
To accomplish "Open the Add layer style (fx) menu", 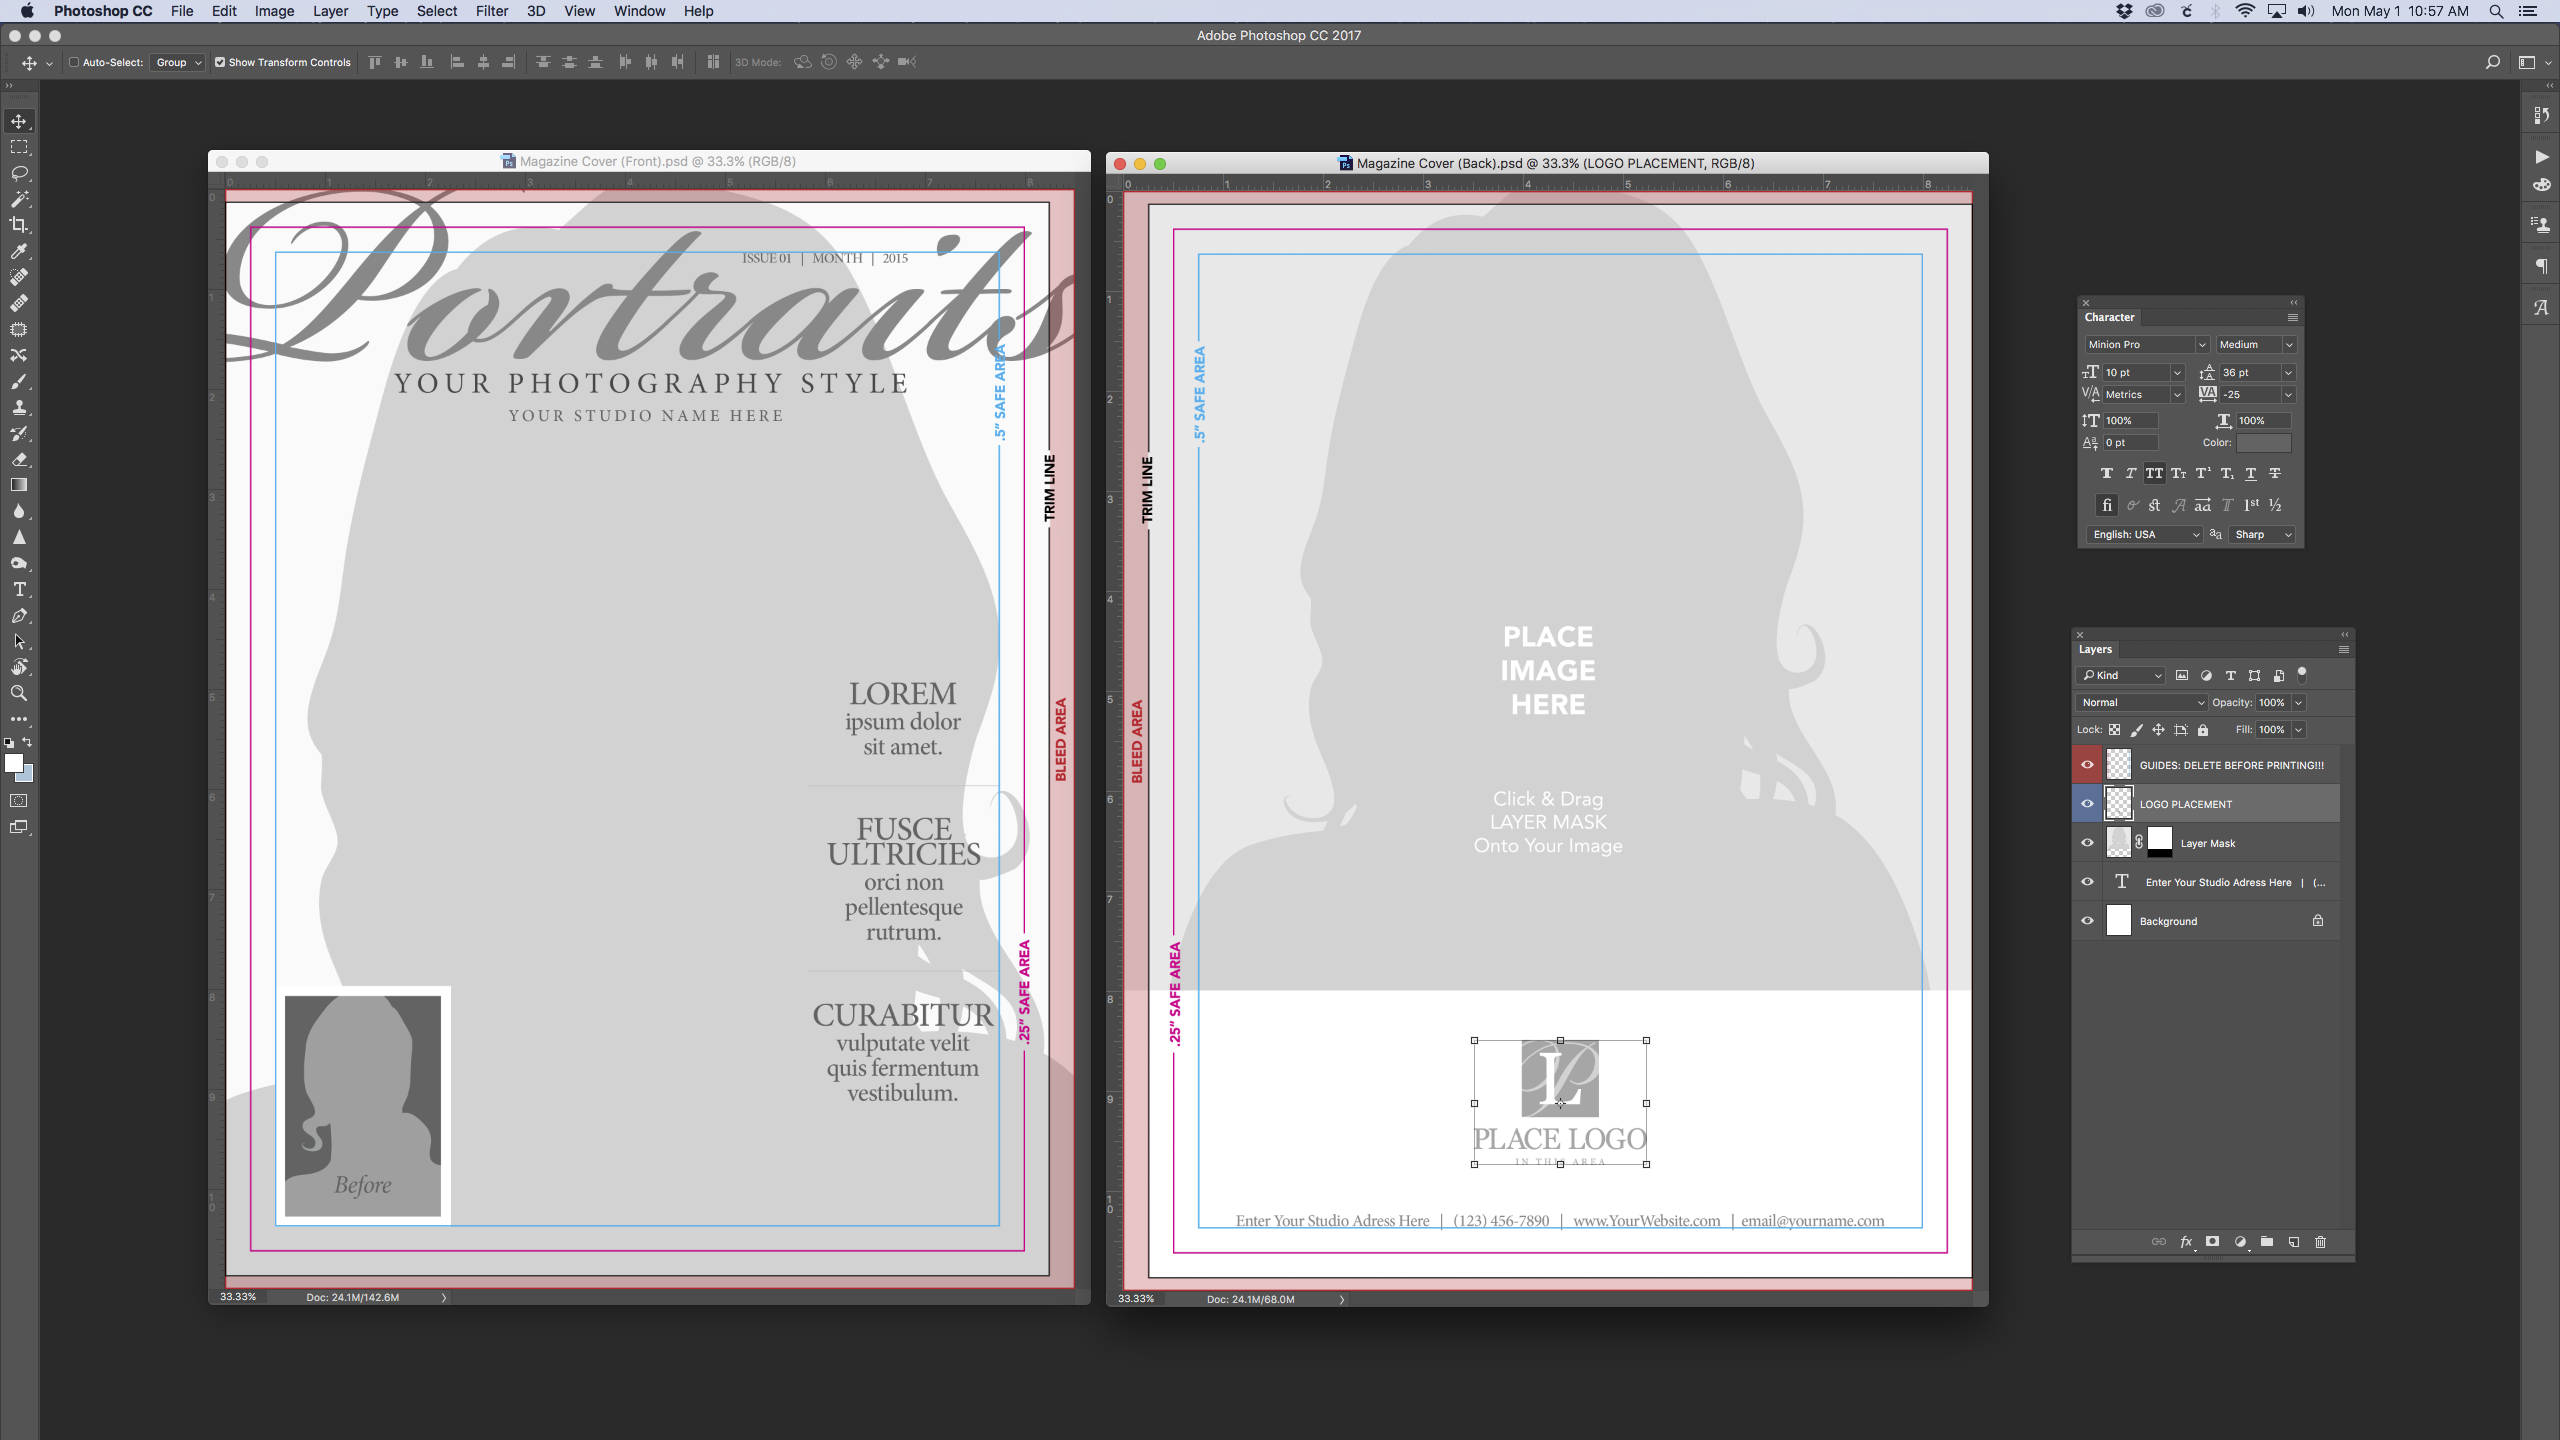I will (2184, 1241).
